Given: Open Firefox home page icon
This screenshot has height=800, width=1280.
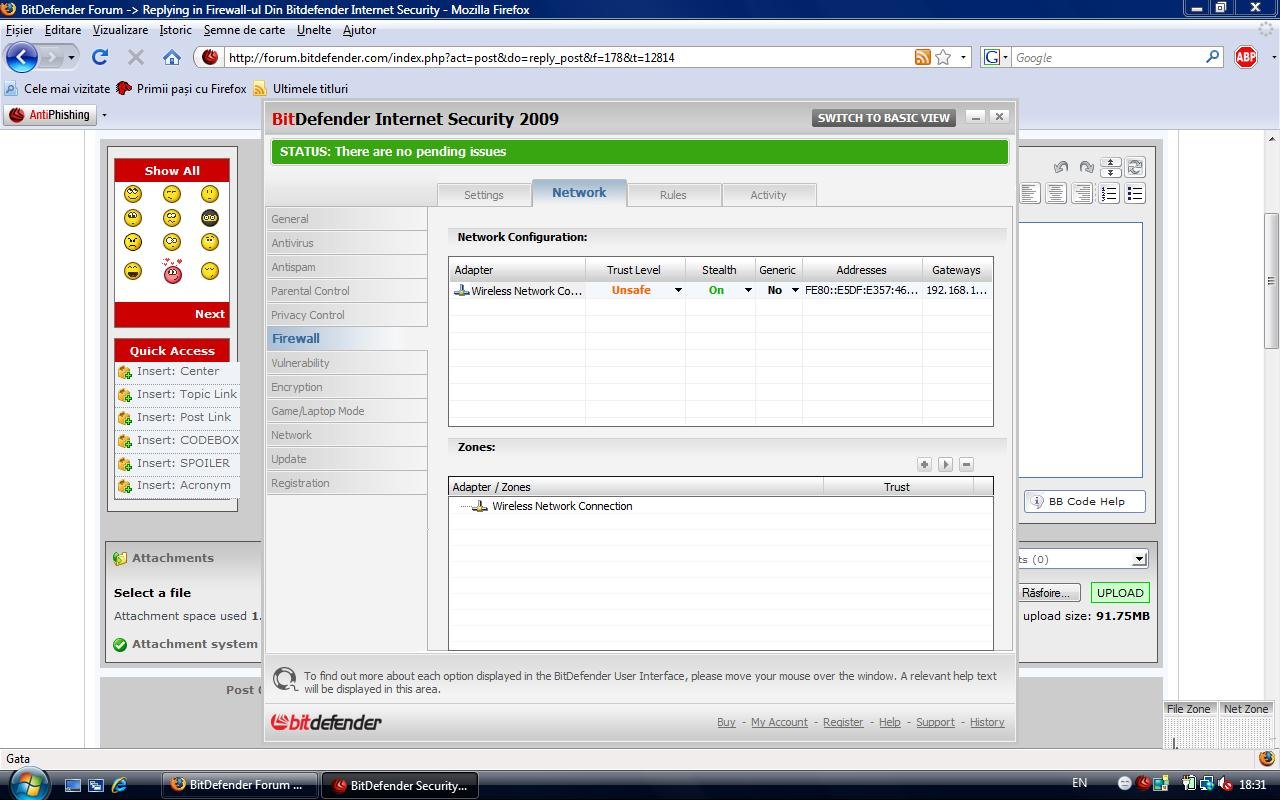Looking at the screenshot, I should [172, 57].
